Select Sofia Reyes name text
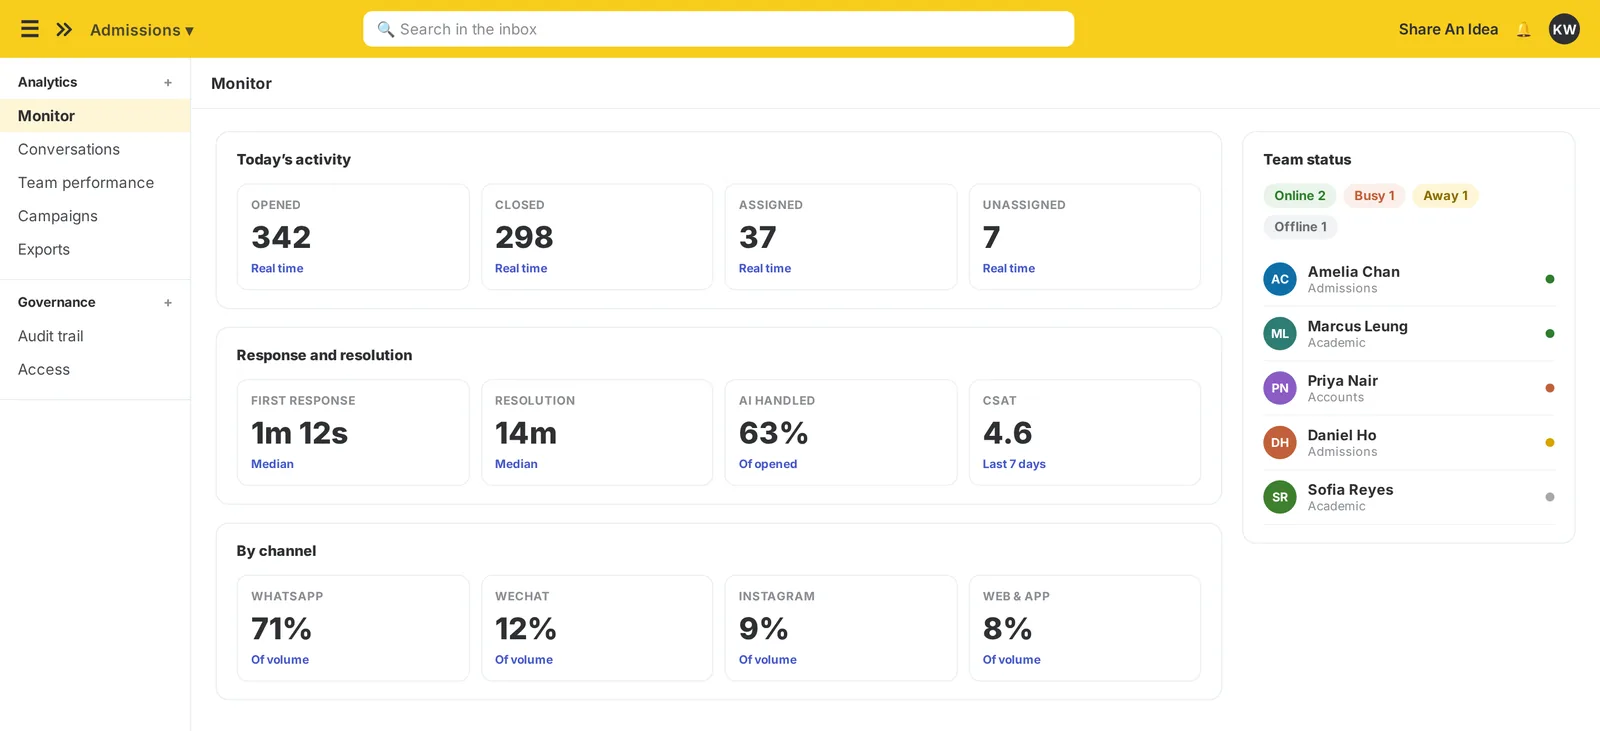This screenshot has width=1600, height=731. point(1350,490)
